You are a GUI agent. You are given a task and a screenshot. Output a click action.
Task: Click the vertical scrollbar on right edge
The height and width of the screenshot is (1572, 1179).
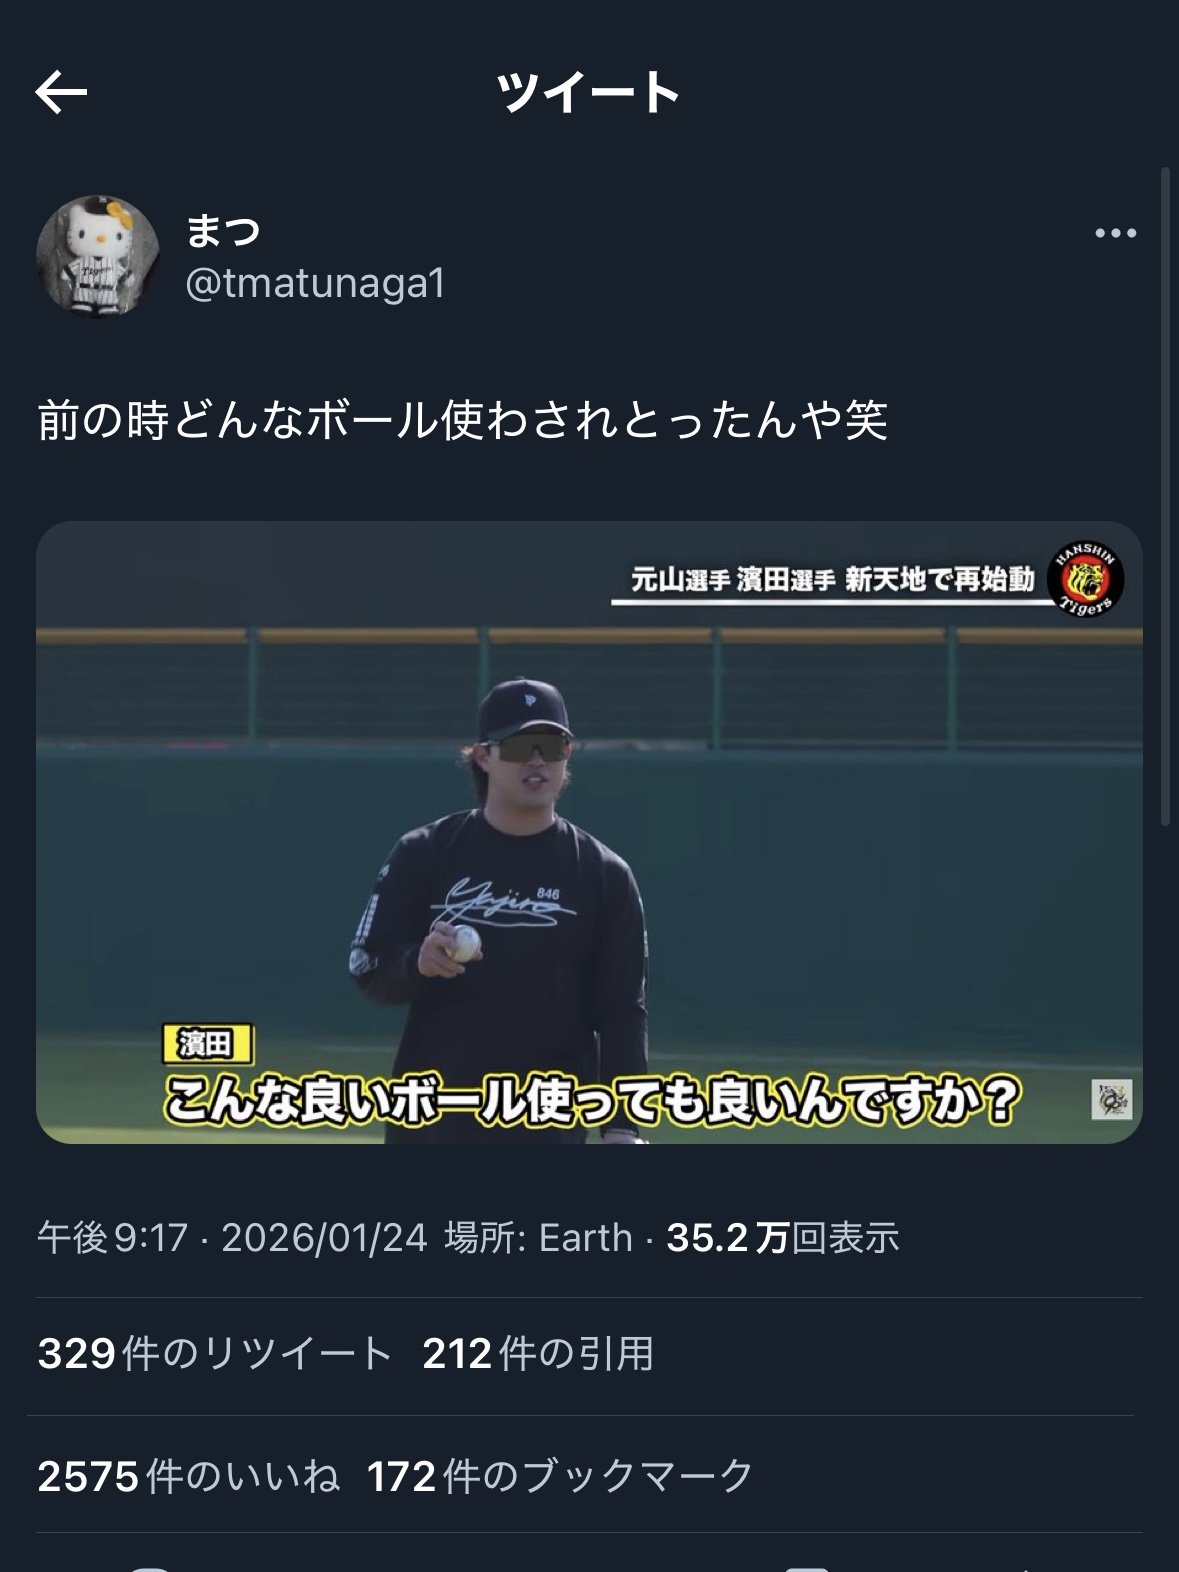[x=1165, y=495]
